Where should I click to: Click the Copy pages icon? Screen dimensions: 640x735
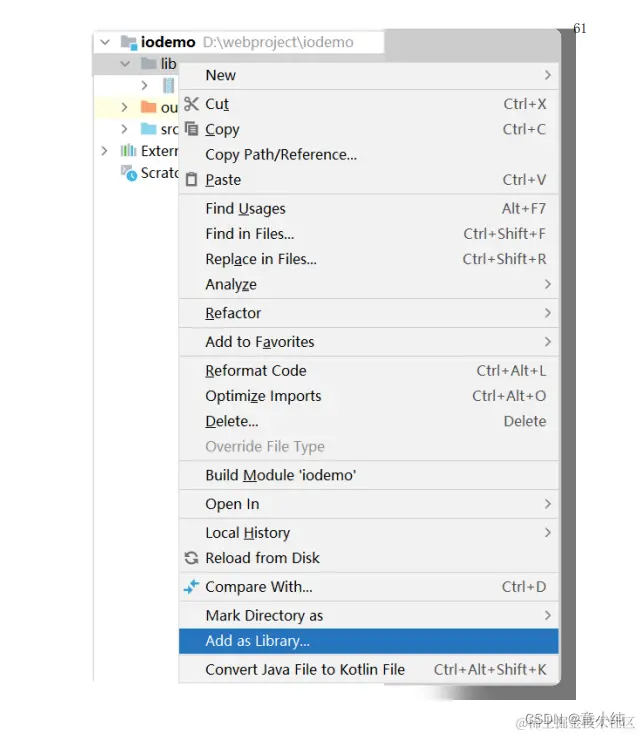tap(191, 128)
